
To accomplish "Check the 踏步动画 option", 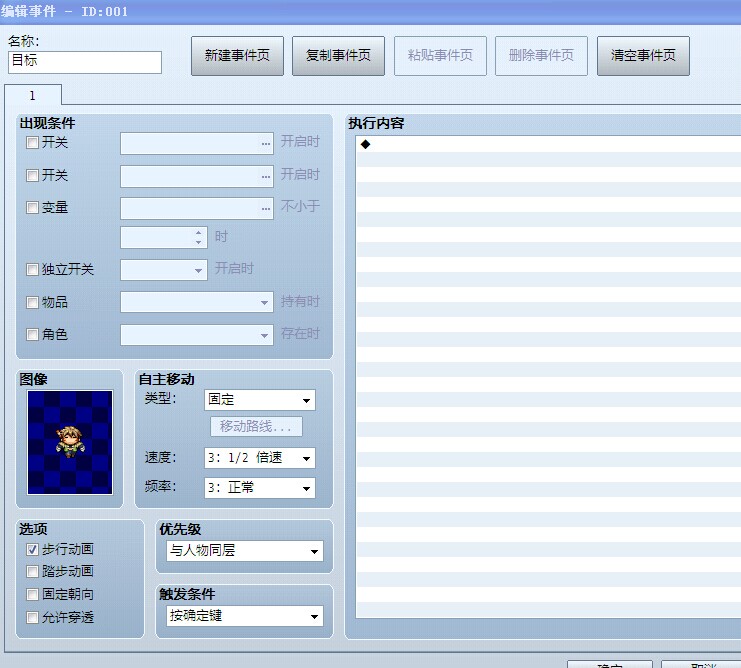I will pos(32,572).
